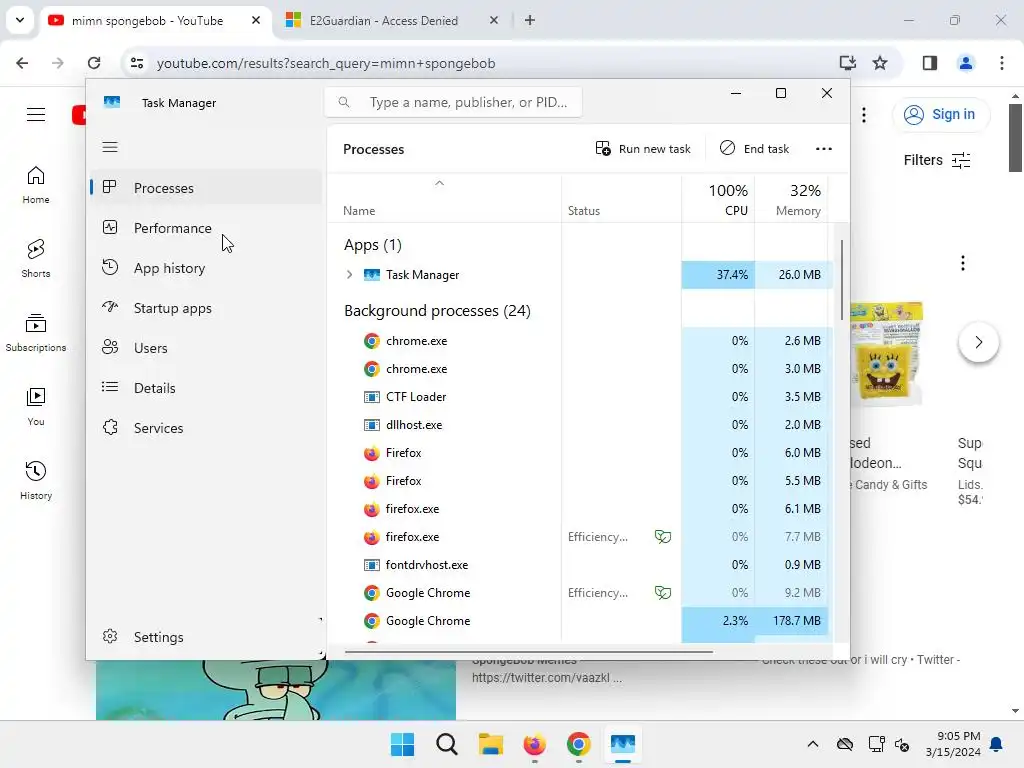
Task: Click the Settings gear icon in Task Manager
Action: 110,636
